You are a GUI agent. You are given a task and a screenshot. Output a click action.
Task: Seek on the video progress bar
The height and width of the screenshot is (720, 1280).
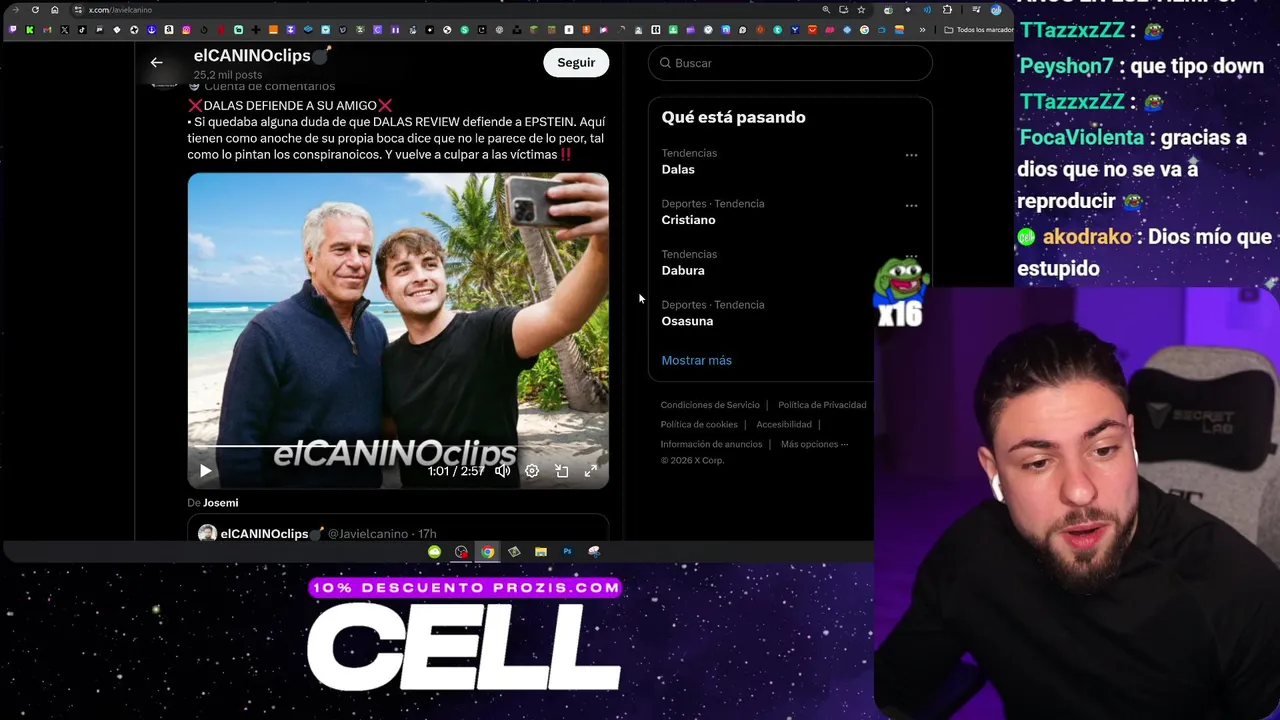(398, 446)
